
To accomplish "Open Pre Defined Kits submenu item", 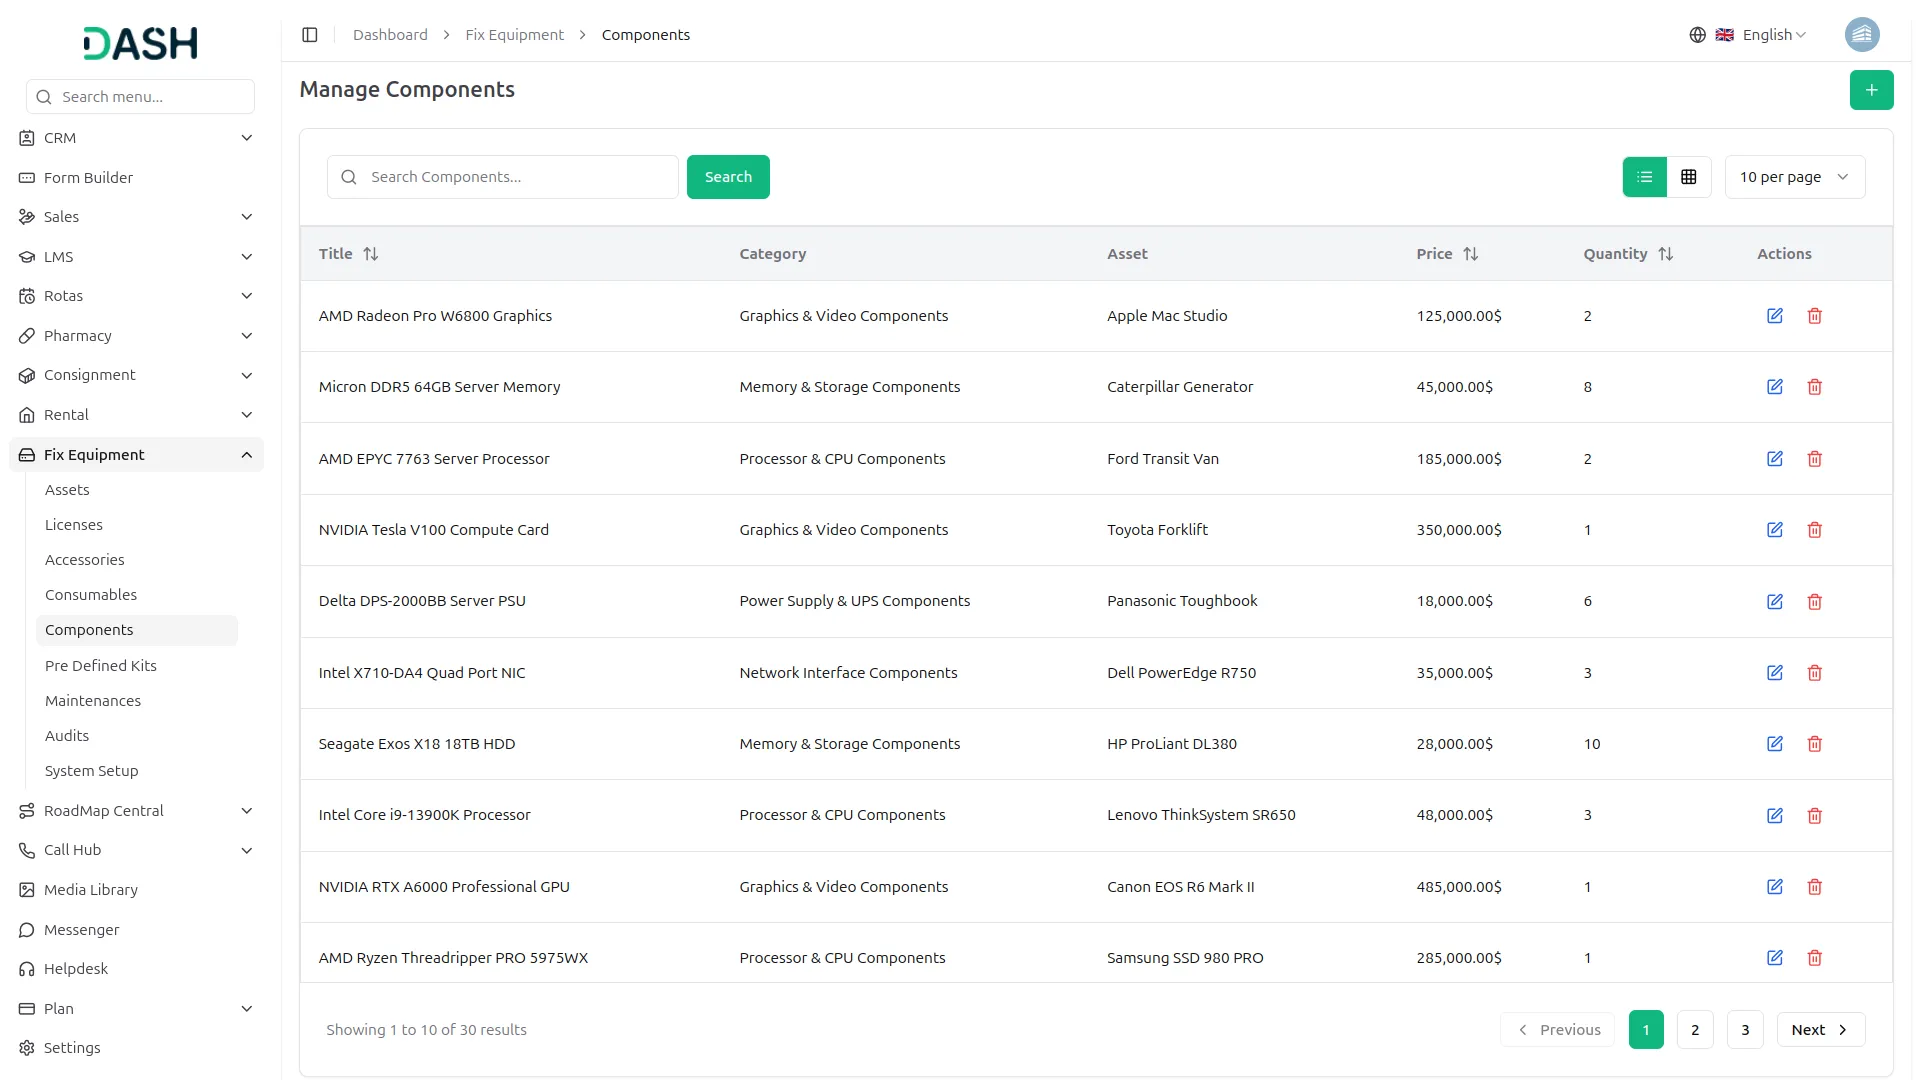I will coord(101,666).
